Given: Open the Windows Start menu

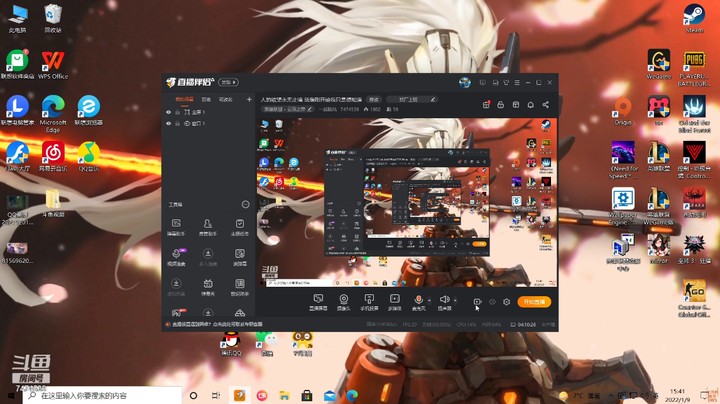Looking at the screenshot, I should (x=11, y=395).
